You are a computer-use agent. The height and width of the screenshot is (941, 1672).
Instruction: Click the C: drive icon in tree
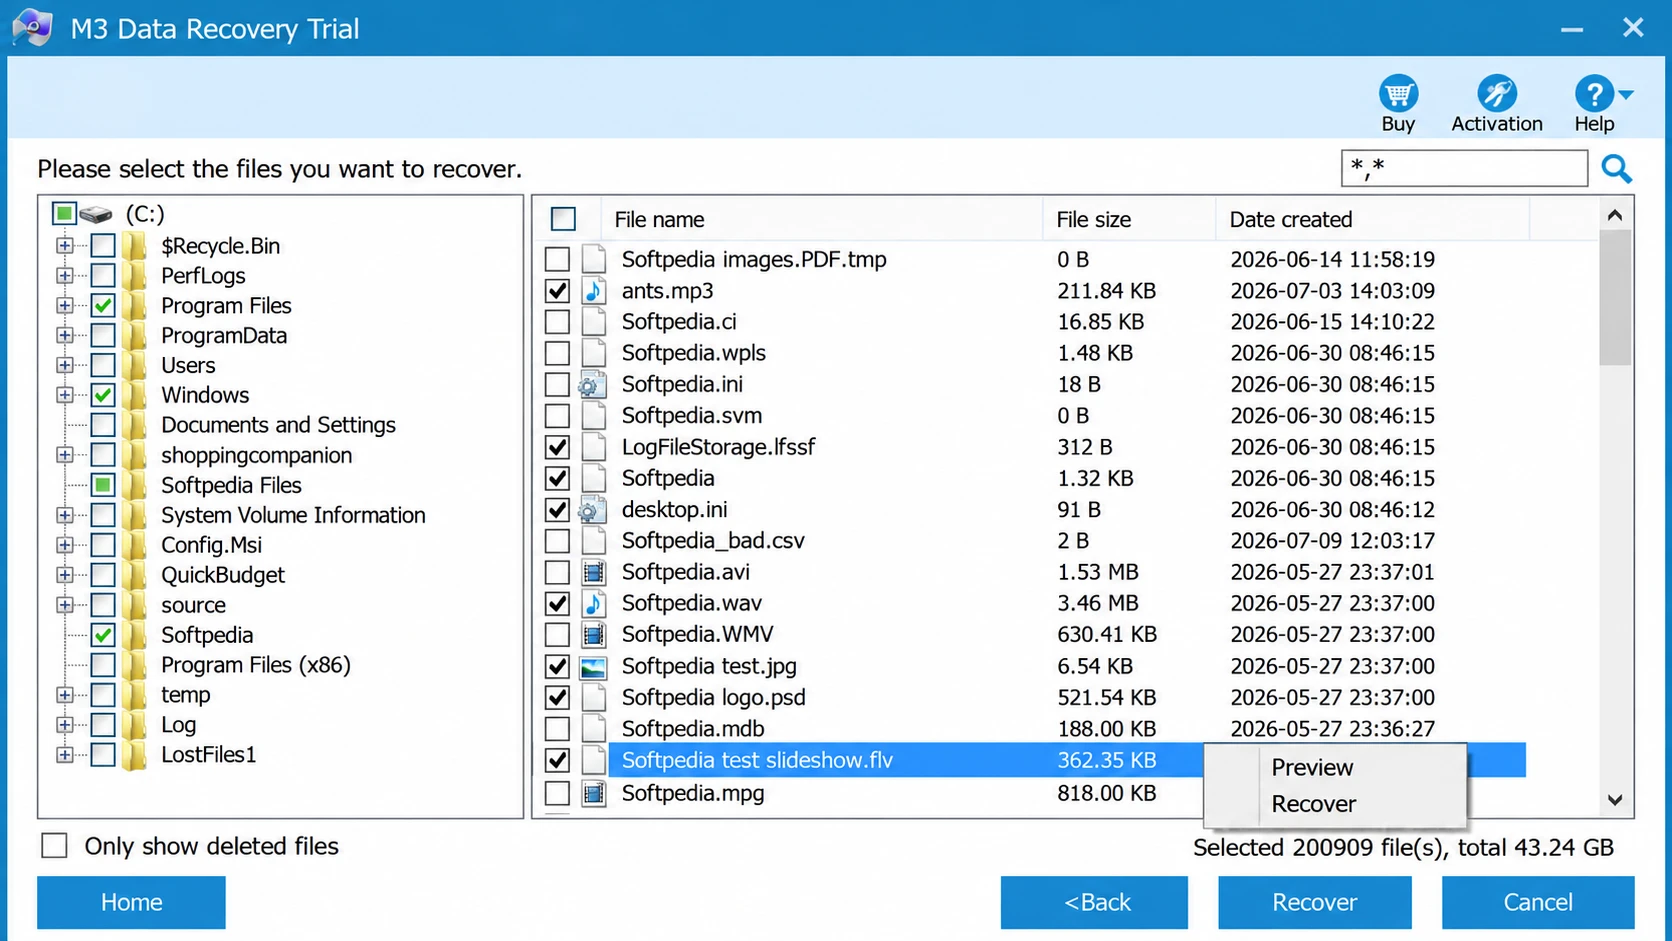pos(96,214)
